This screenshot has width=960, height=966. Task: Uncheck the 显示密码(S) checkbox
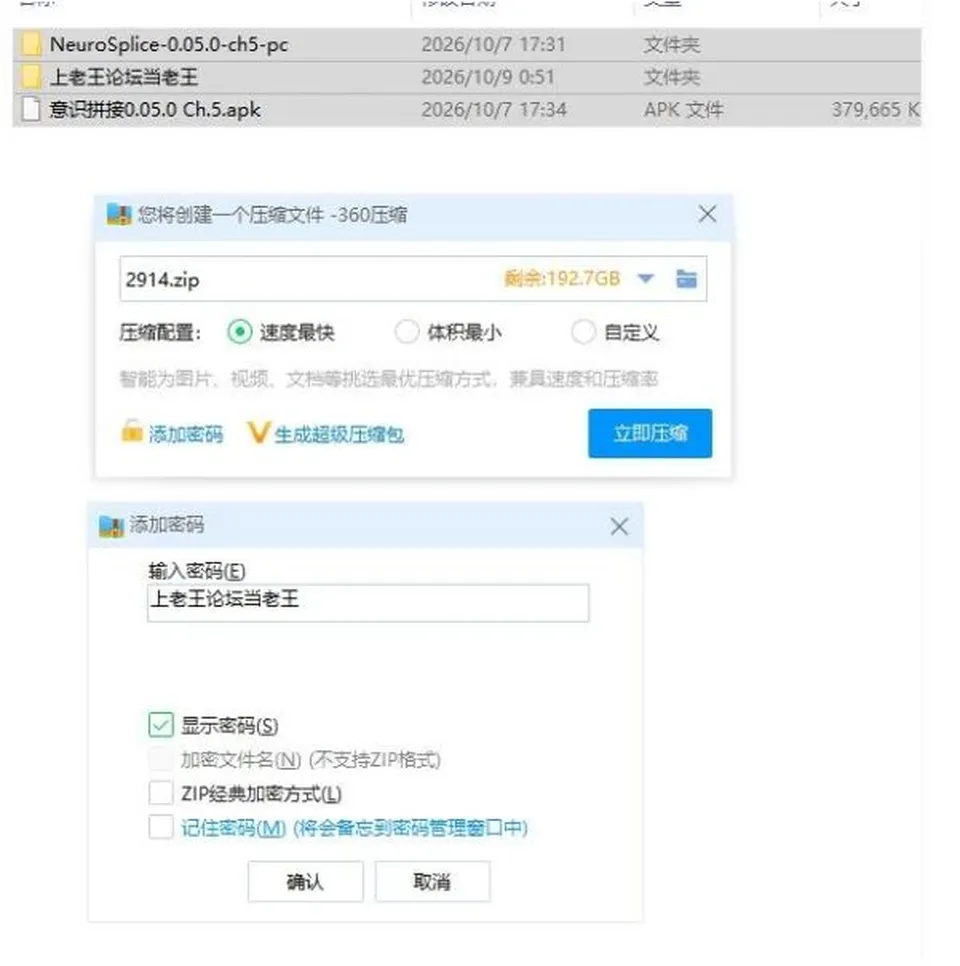click(x=161, y=725)
